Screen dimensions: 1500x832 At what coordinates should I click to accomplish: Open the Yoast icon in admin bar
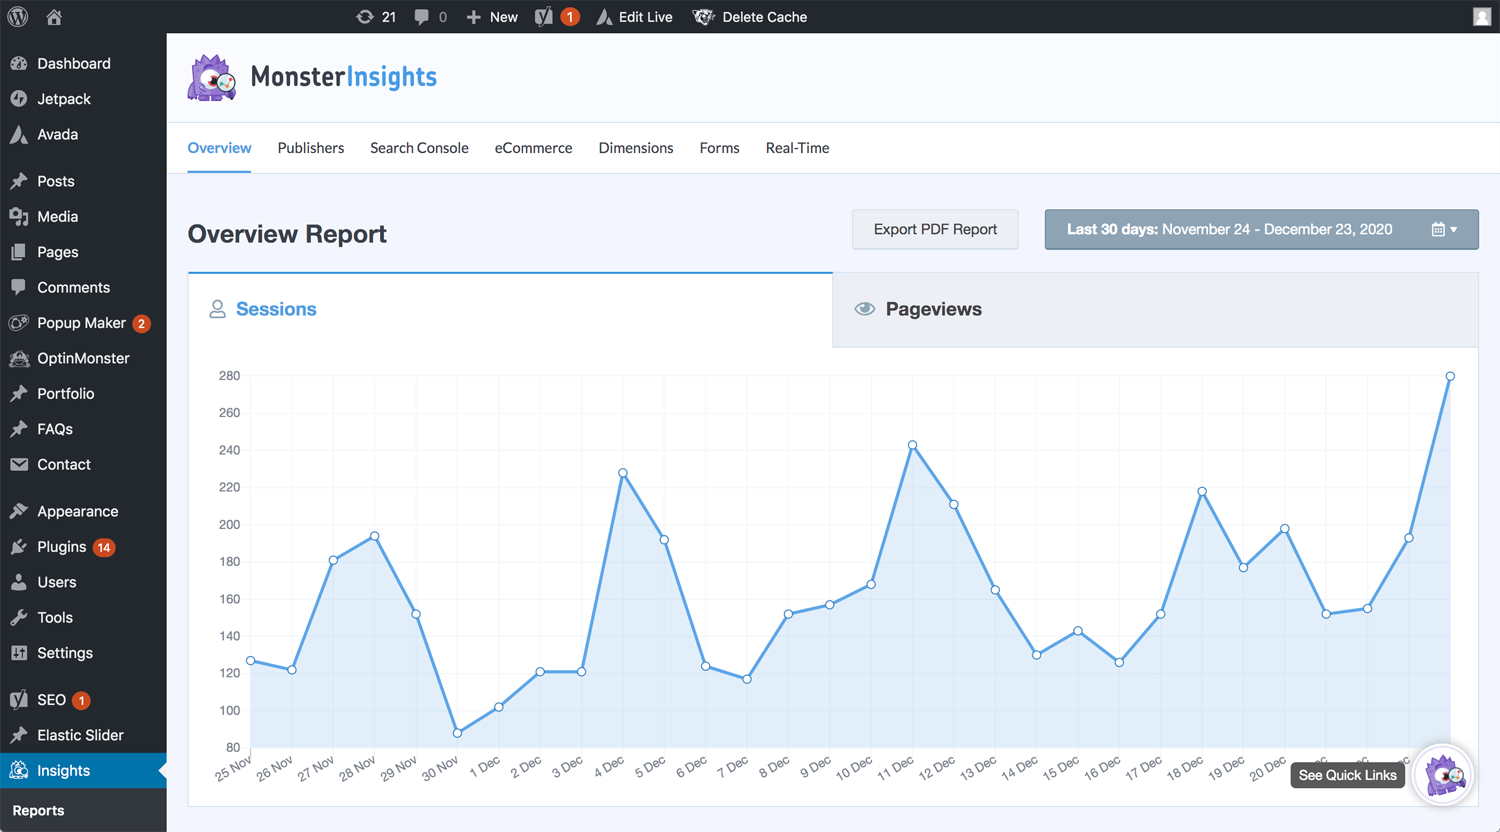pos(544,17)
